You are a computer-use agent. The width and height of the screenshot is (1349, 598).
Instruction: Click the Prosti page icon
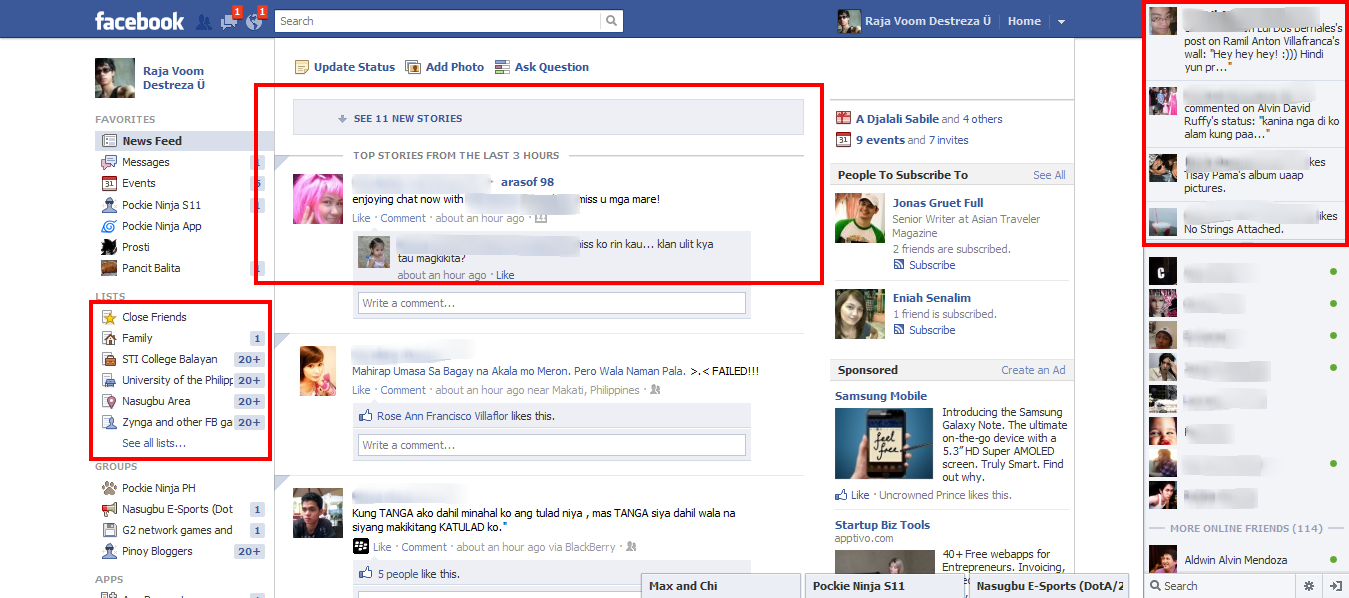[x=110, y=247]
